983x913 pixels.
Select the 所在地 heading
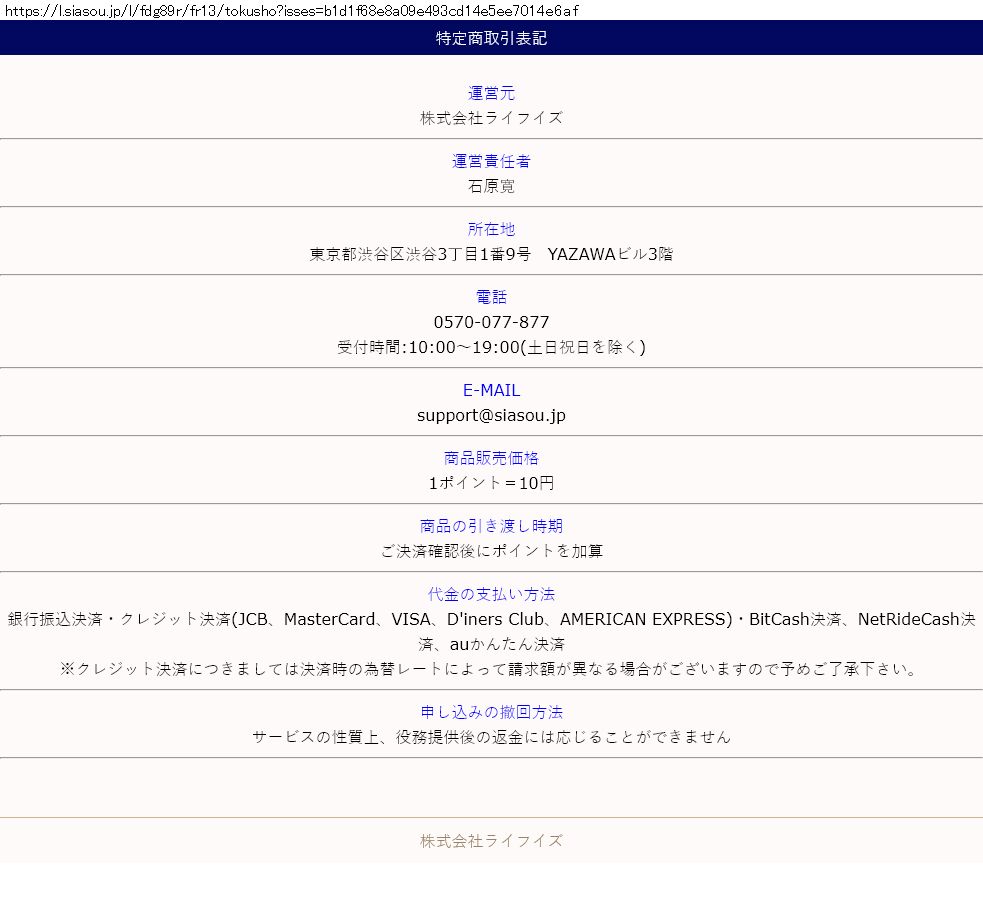click(491, 229)
